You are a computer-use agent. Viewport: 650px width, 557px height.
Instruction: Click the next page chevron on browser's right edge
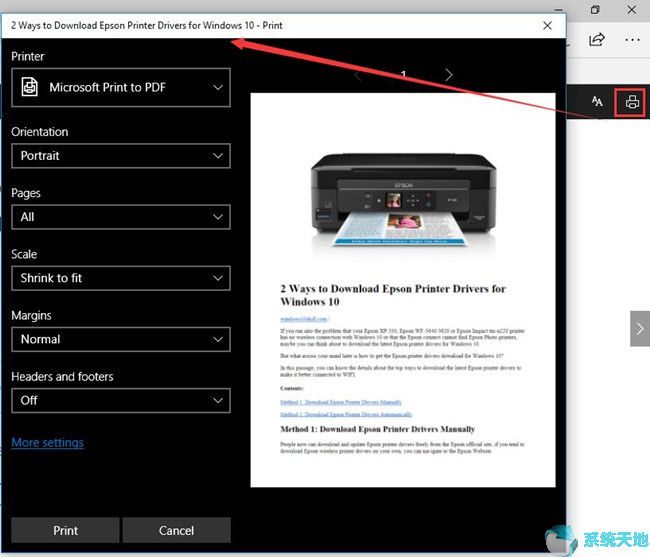pos(640,329)
